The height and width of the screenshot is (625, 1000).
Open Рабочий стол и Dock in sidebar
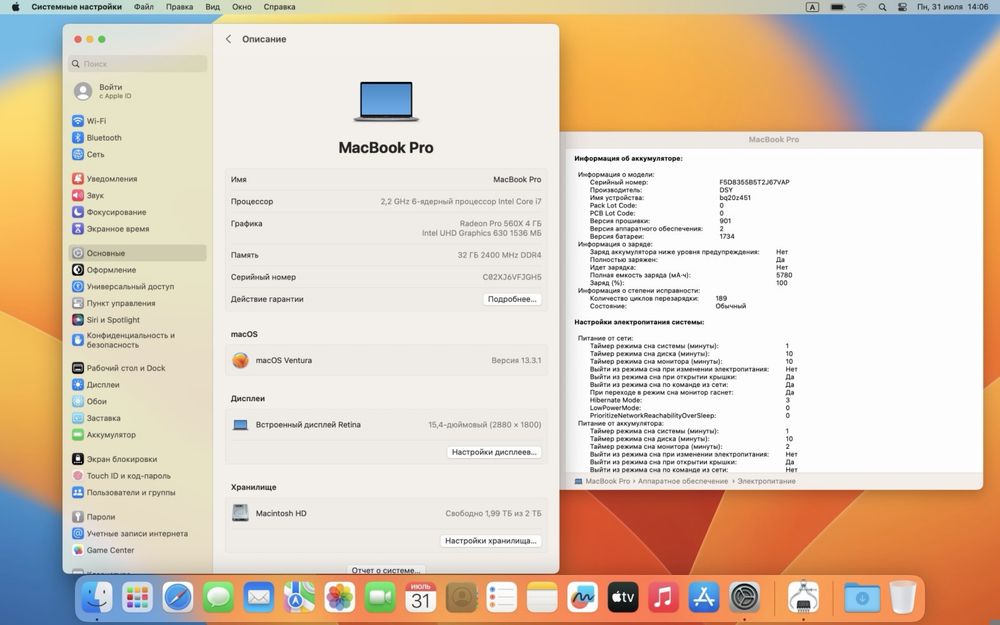click(x=137, y=368)
